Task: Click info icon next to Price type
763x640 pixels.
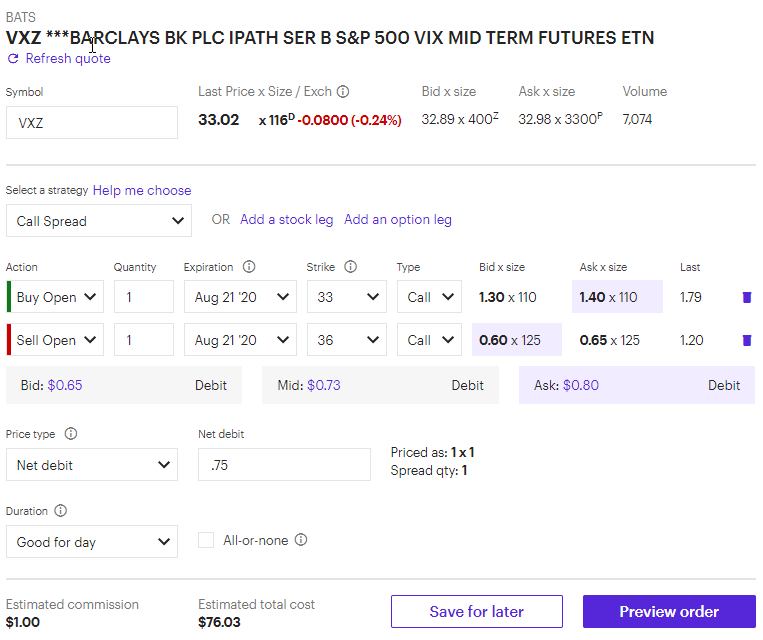Action: (x=71, y=434)
